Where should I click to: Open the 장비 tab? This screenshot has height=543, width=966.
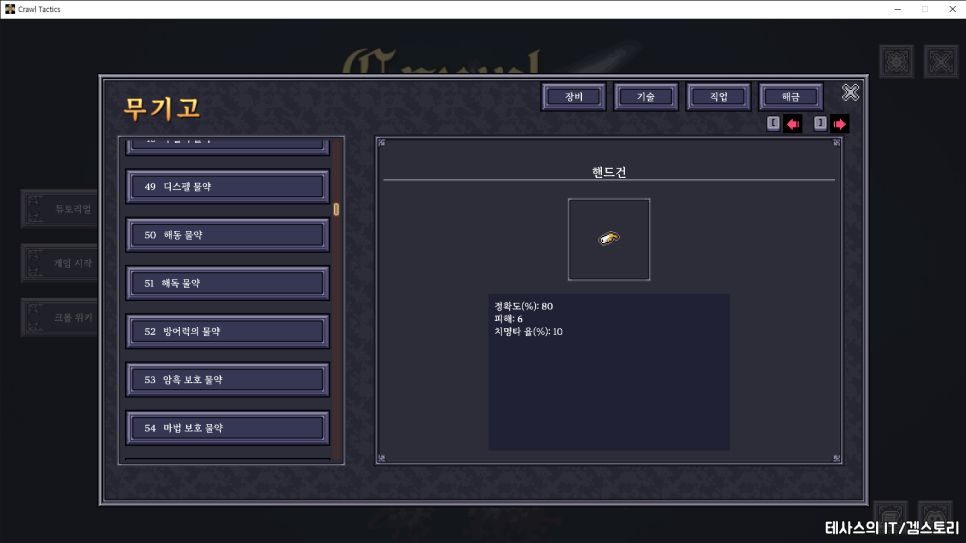coord(574,97)
